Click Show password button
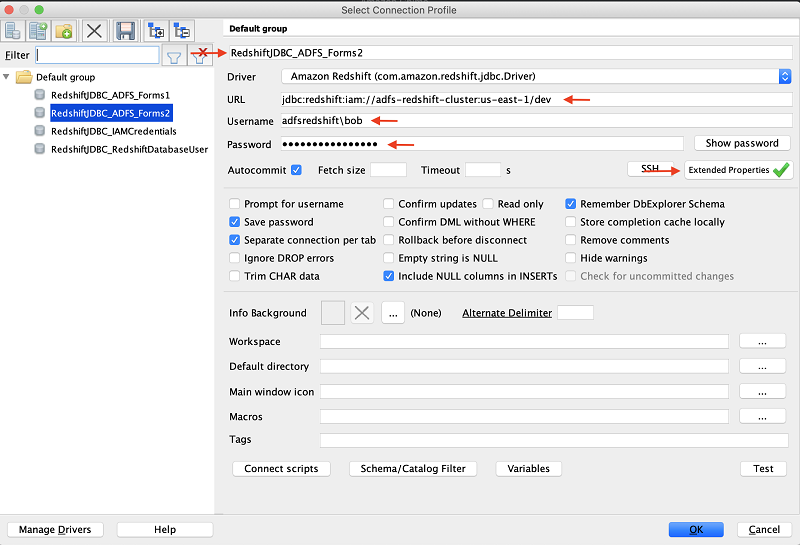800x545 pixels. 742,143
